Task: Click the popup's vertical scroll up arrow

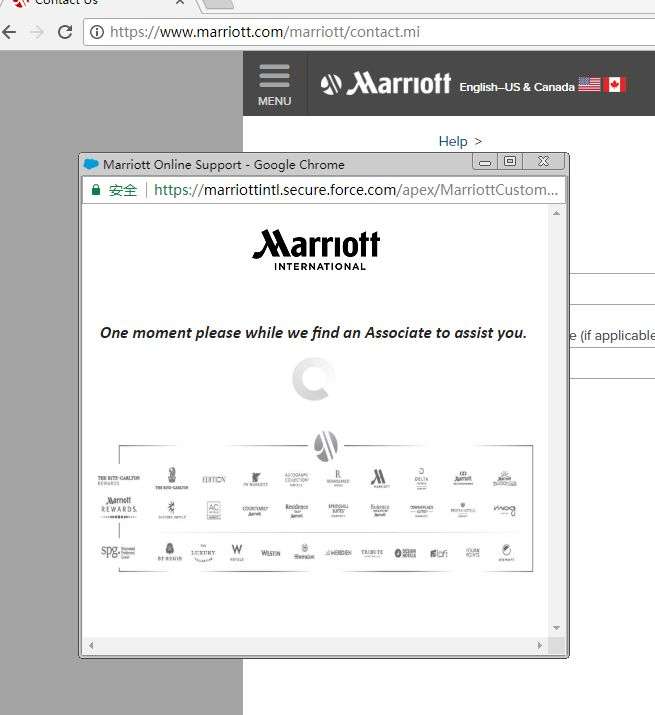Action: tap(556, 213)
